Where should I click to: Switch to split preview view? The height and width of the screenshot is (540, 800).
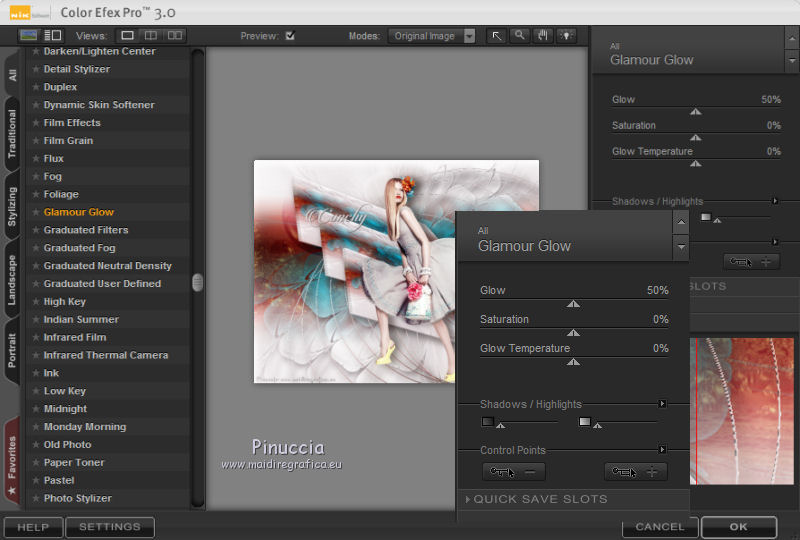[152, 36]
